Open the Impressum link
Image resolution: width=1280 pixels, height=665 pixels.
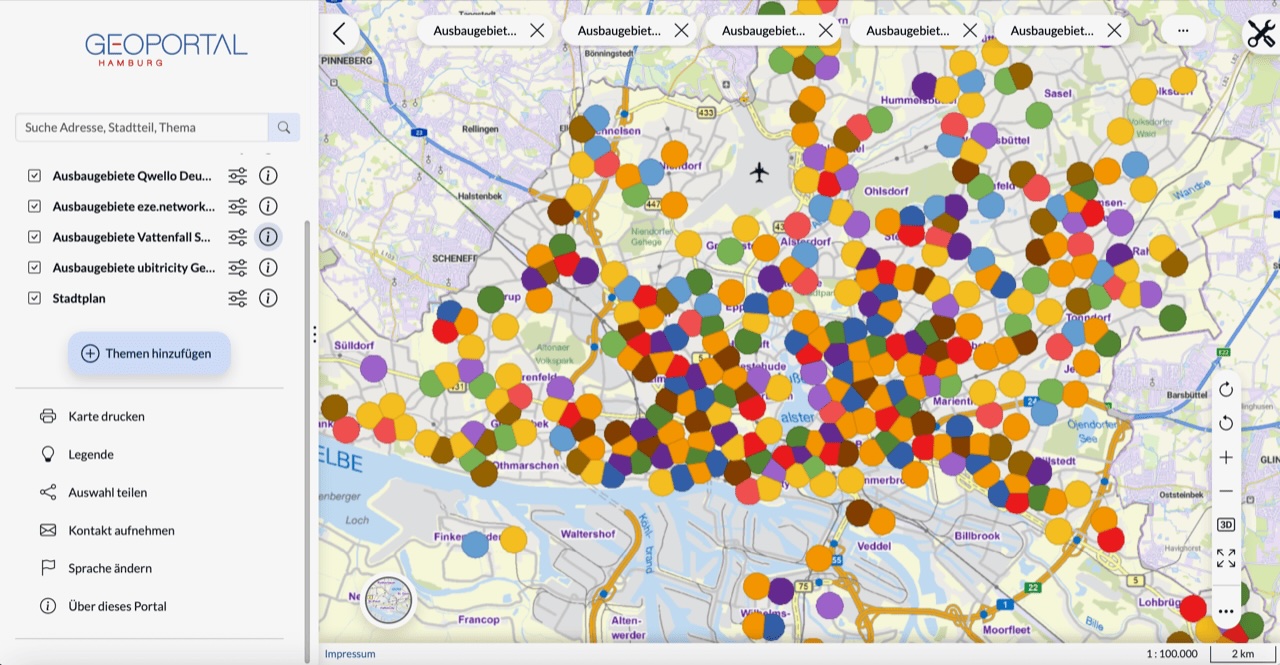point(350,654)
